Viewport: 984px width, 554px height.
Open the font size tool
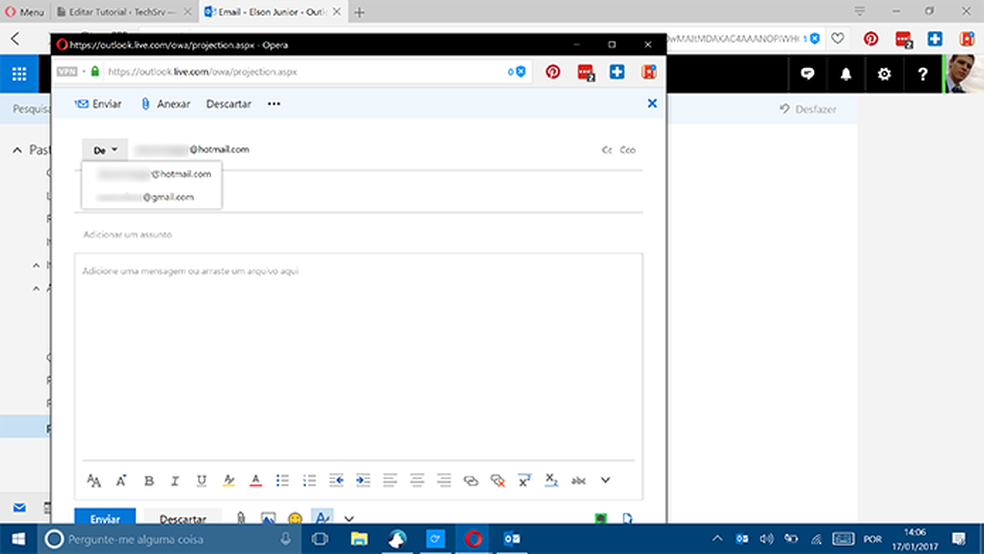tap(94, 481)
